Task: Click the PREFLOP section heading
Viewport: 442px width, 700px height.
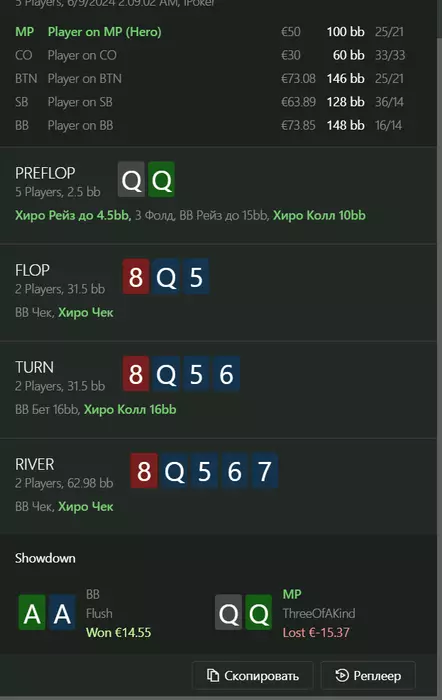Action: [45, 173]
